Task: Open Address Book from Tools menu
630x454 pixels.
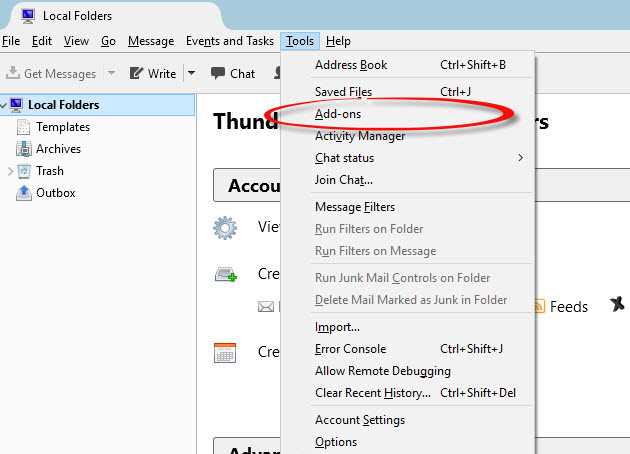Action: (351, 65)
